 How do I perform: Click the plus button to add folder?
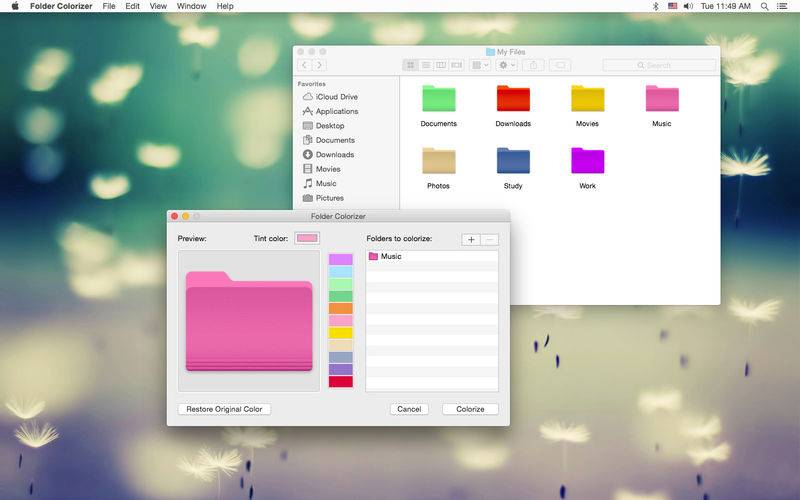(470, 239)
